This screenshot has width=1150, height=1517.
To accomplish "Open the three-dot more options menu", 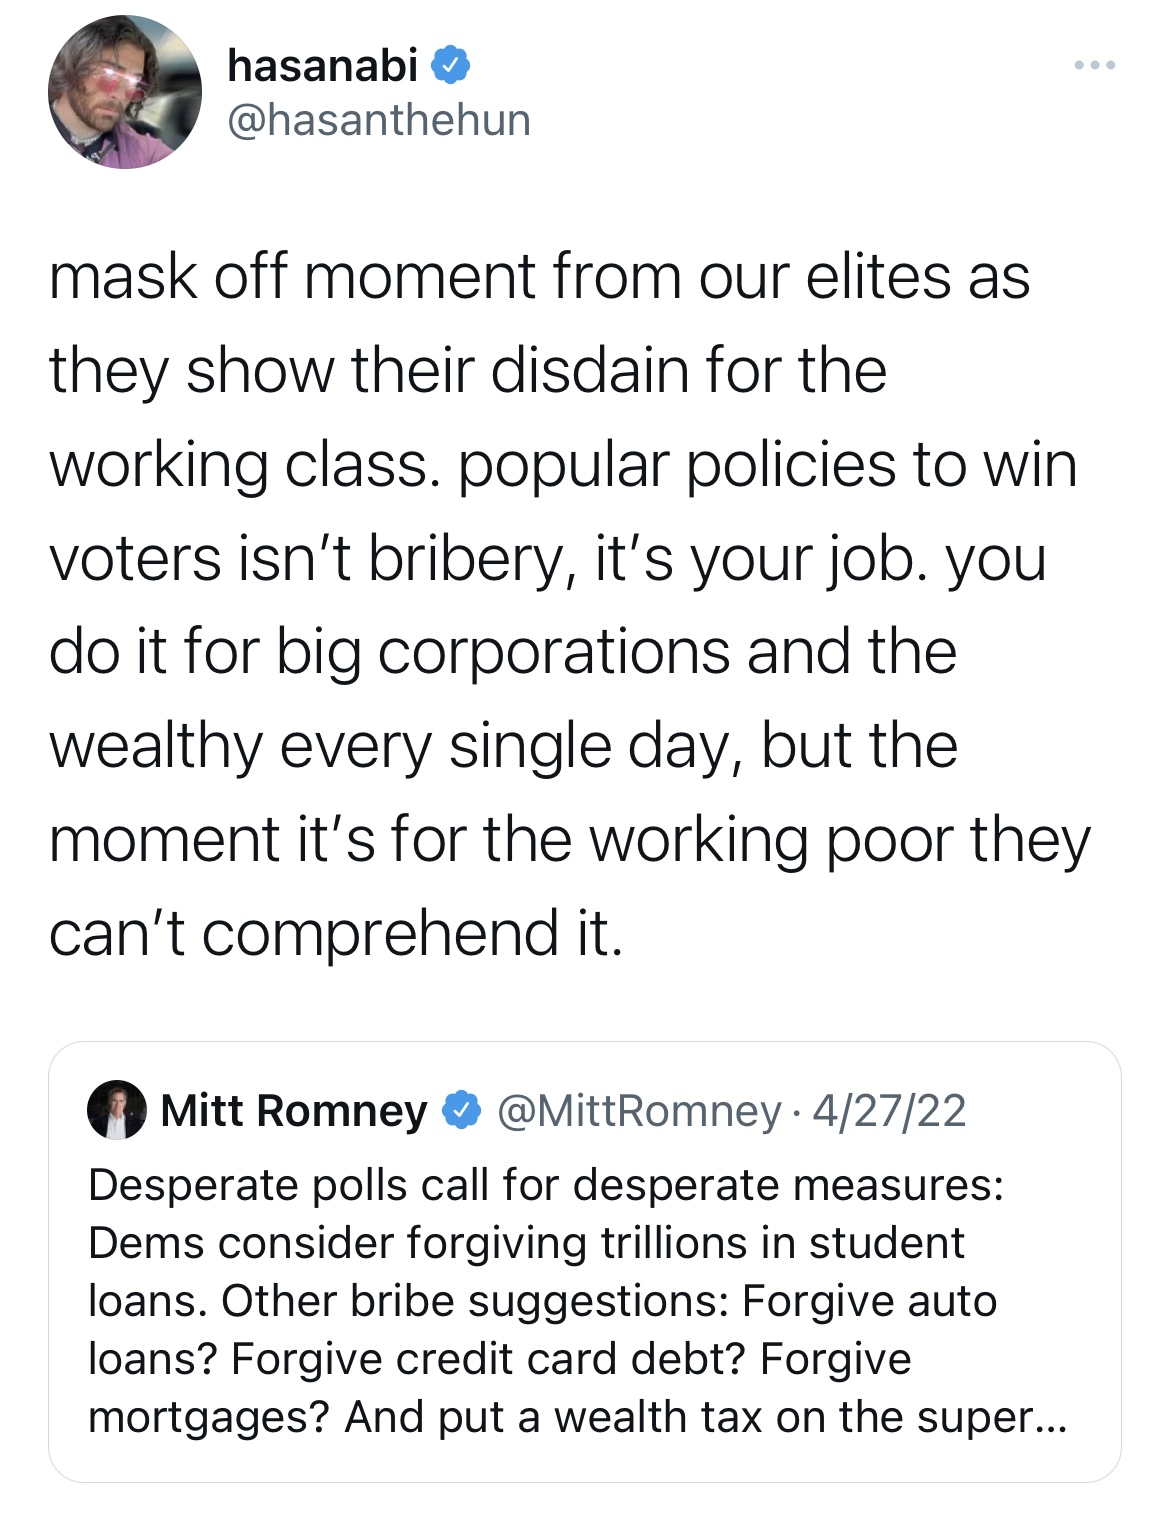I will 1095,66.
